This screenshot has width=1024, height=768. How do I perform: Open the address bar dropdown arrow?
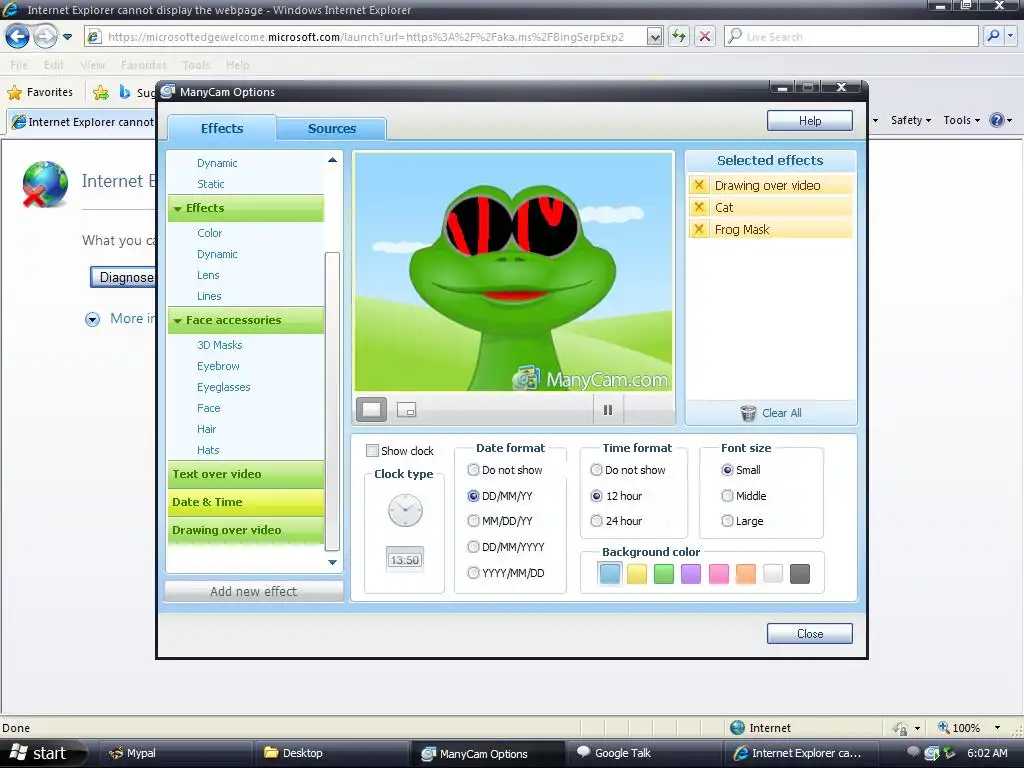click(654, 37)
